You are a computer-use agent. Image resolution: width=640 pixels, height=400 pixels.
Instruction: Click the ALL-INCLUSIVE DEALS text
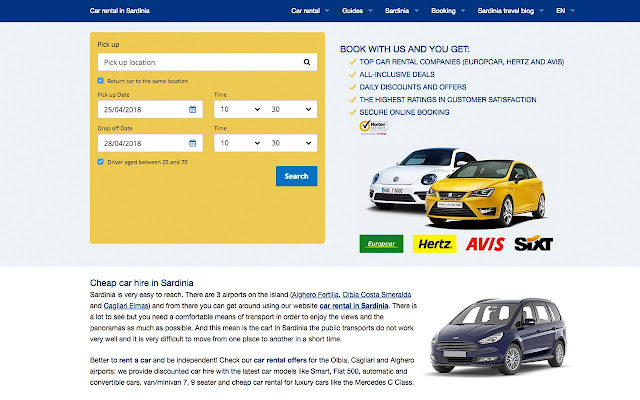[397, 75]
